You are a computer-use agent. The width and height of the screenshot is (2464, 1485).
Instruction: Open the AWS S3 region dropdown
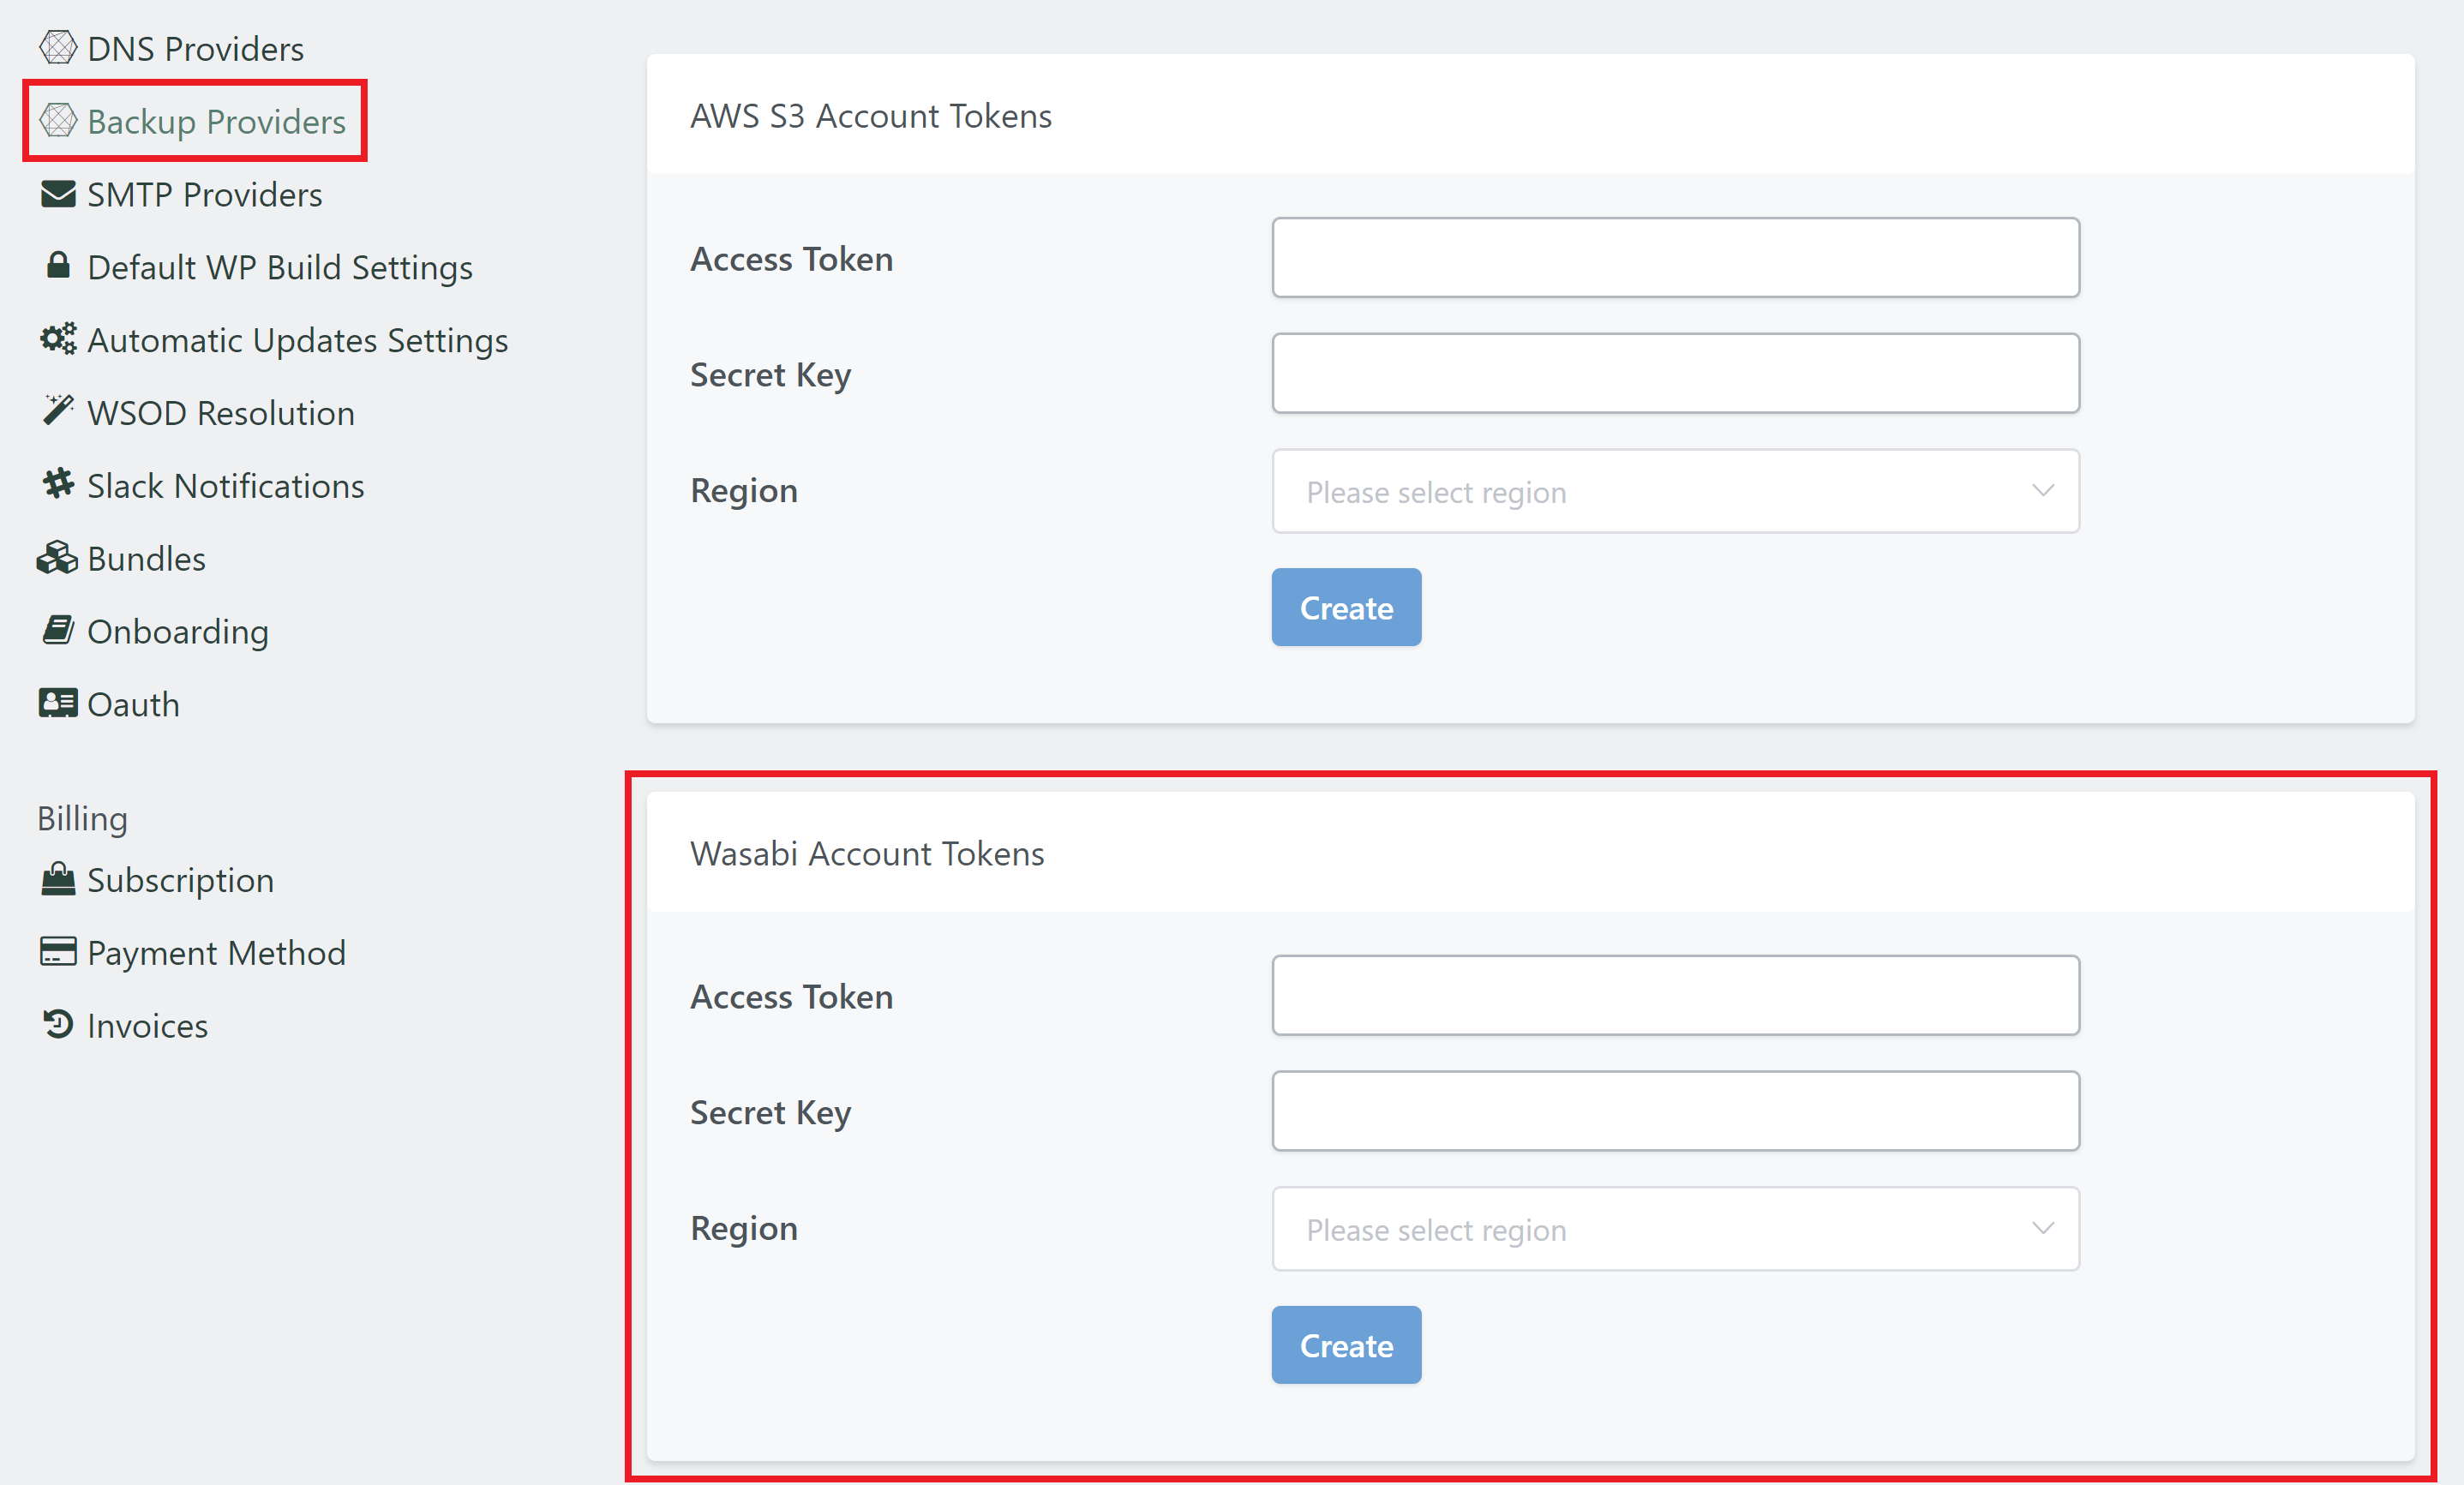(x=1675, y=491)
